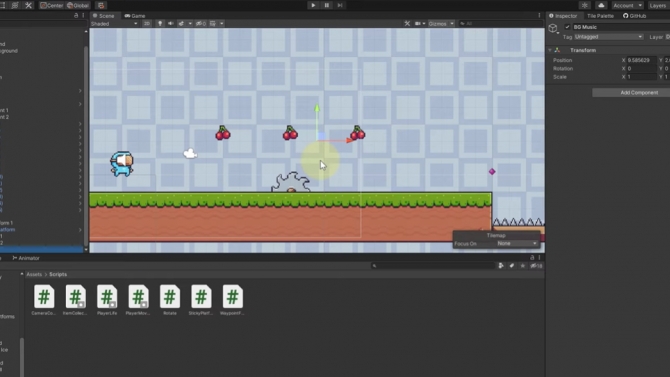Open the Collab sun icon button
The image size is (670, 377).
[585, 5]
